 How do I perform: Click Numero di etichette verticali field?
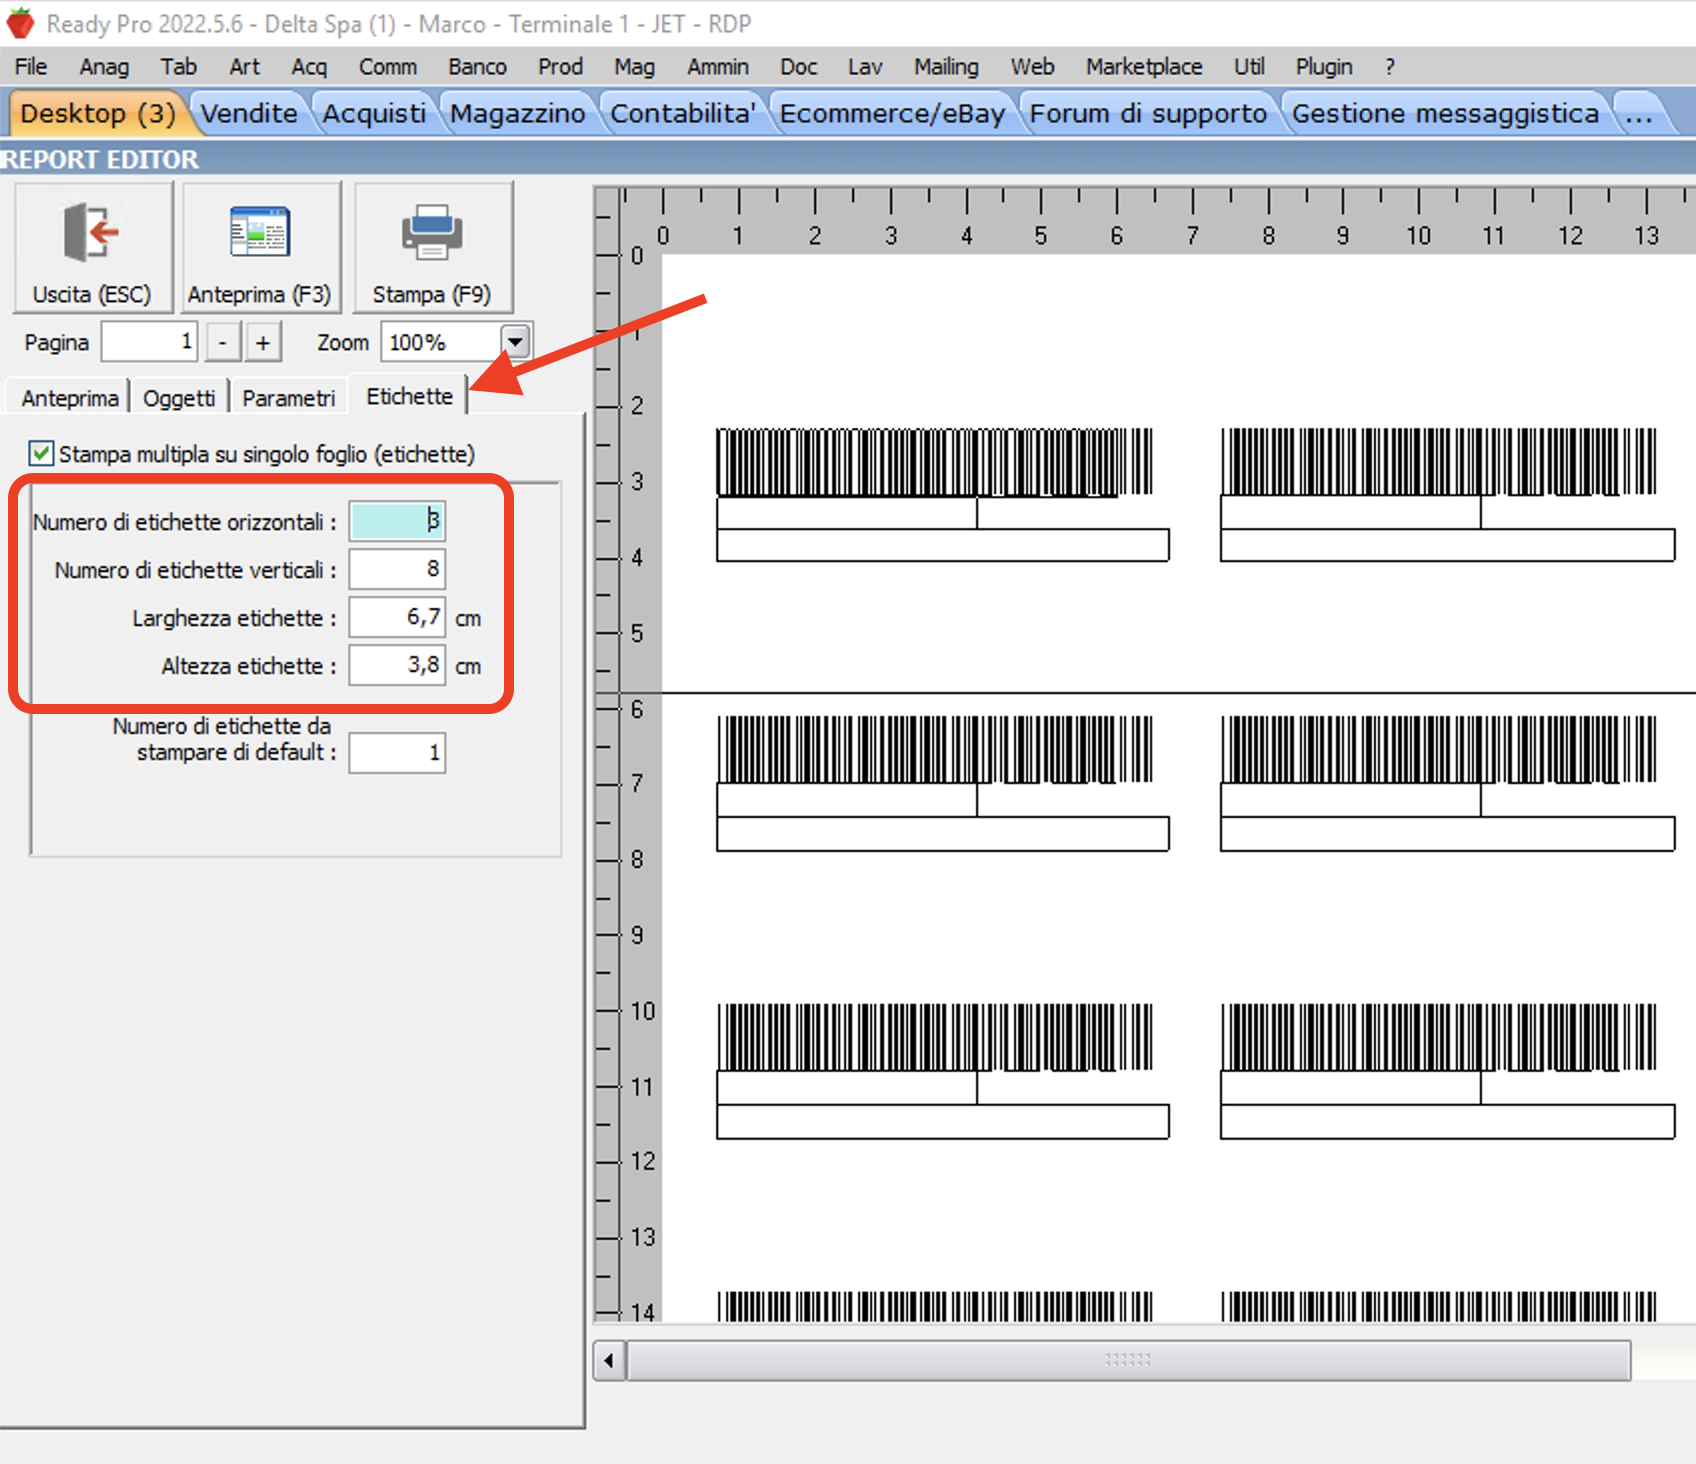[397, 569]
